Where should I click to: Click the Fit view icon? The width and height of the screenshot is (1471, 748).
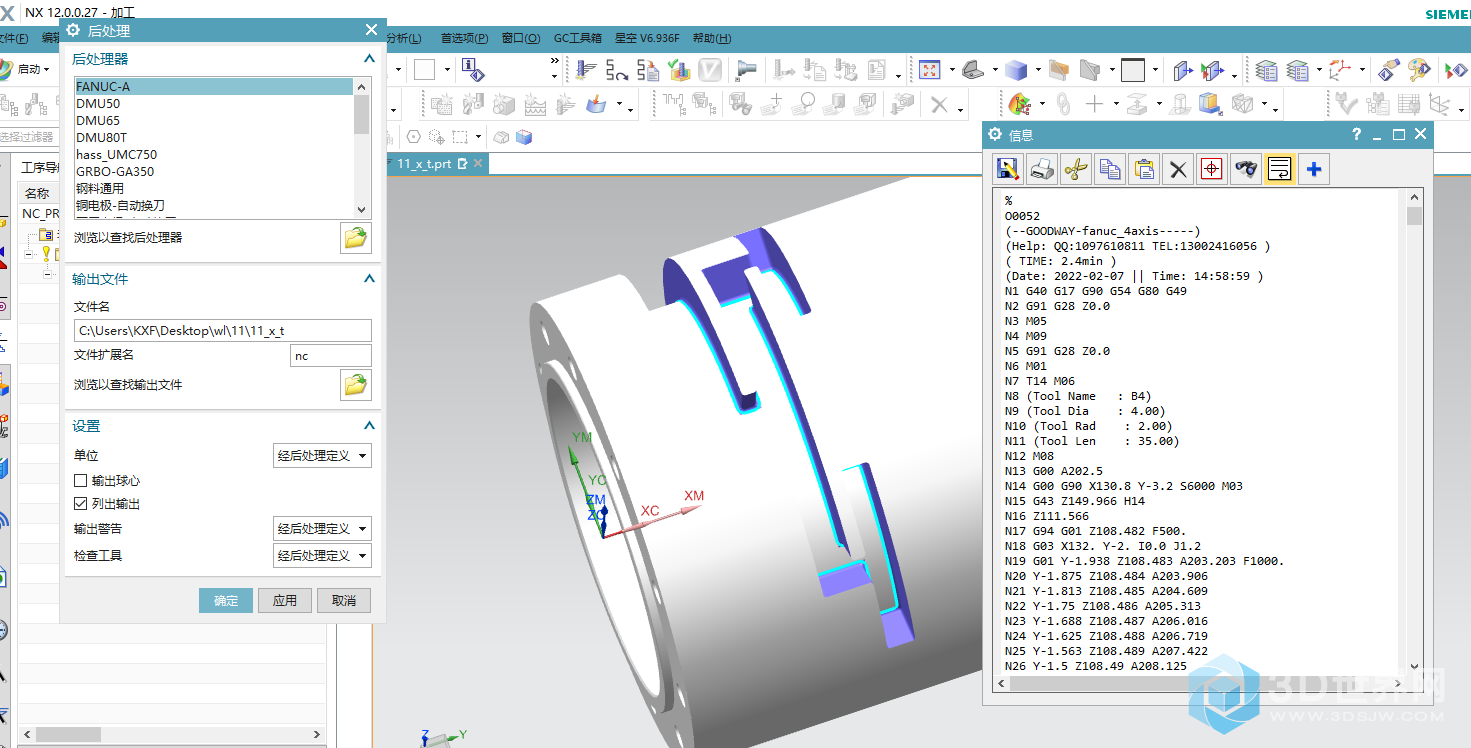930,70
